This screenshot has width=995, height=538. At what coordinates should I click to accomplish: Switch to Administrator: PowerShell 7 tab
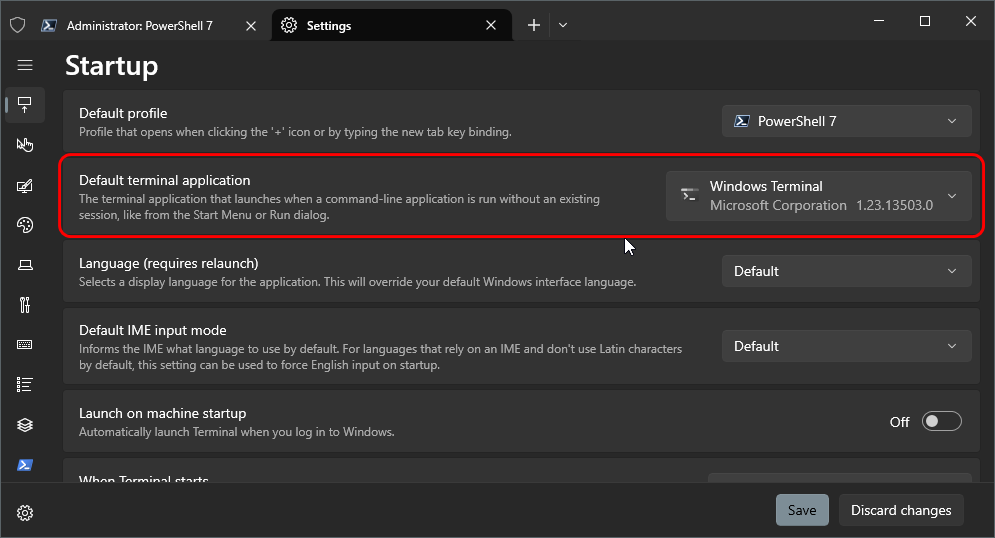pyautogui.click(x=139, y=26)
